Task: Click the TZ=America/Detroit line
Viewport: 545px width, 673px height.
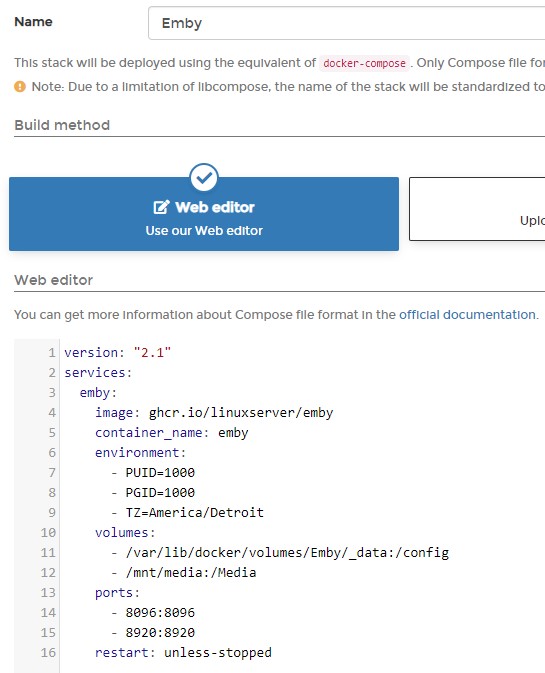Action: pyautogui.click(x=187, y=512)
